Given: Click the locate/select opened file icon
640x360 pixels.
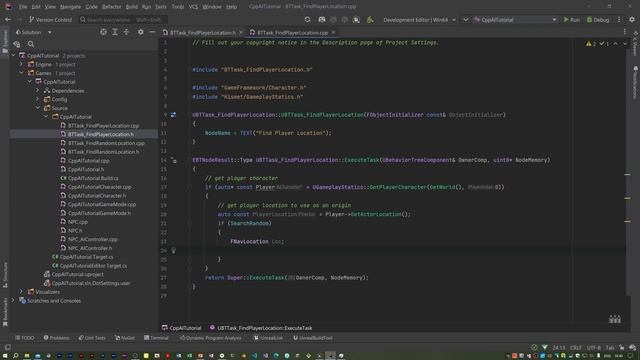Looking at the screenshot, I should click(103, 32).
